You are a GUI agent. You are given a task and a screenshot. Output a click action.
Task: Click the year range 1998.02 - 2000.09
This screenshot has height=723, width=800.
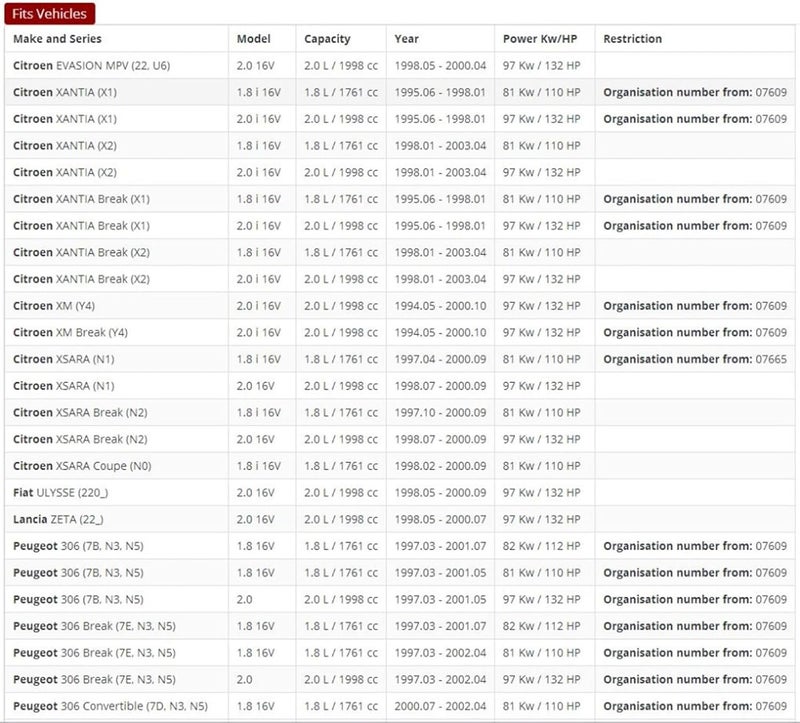click(x=440, y=466)
